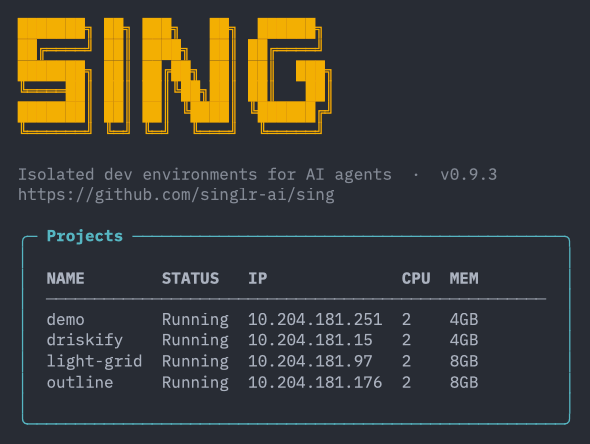Click the Projects panel title
This screenshot has width=590, height=444.
pos(85,236)
